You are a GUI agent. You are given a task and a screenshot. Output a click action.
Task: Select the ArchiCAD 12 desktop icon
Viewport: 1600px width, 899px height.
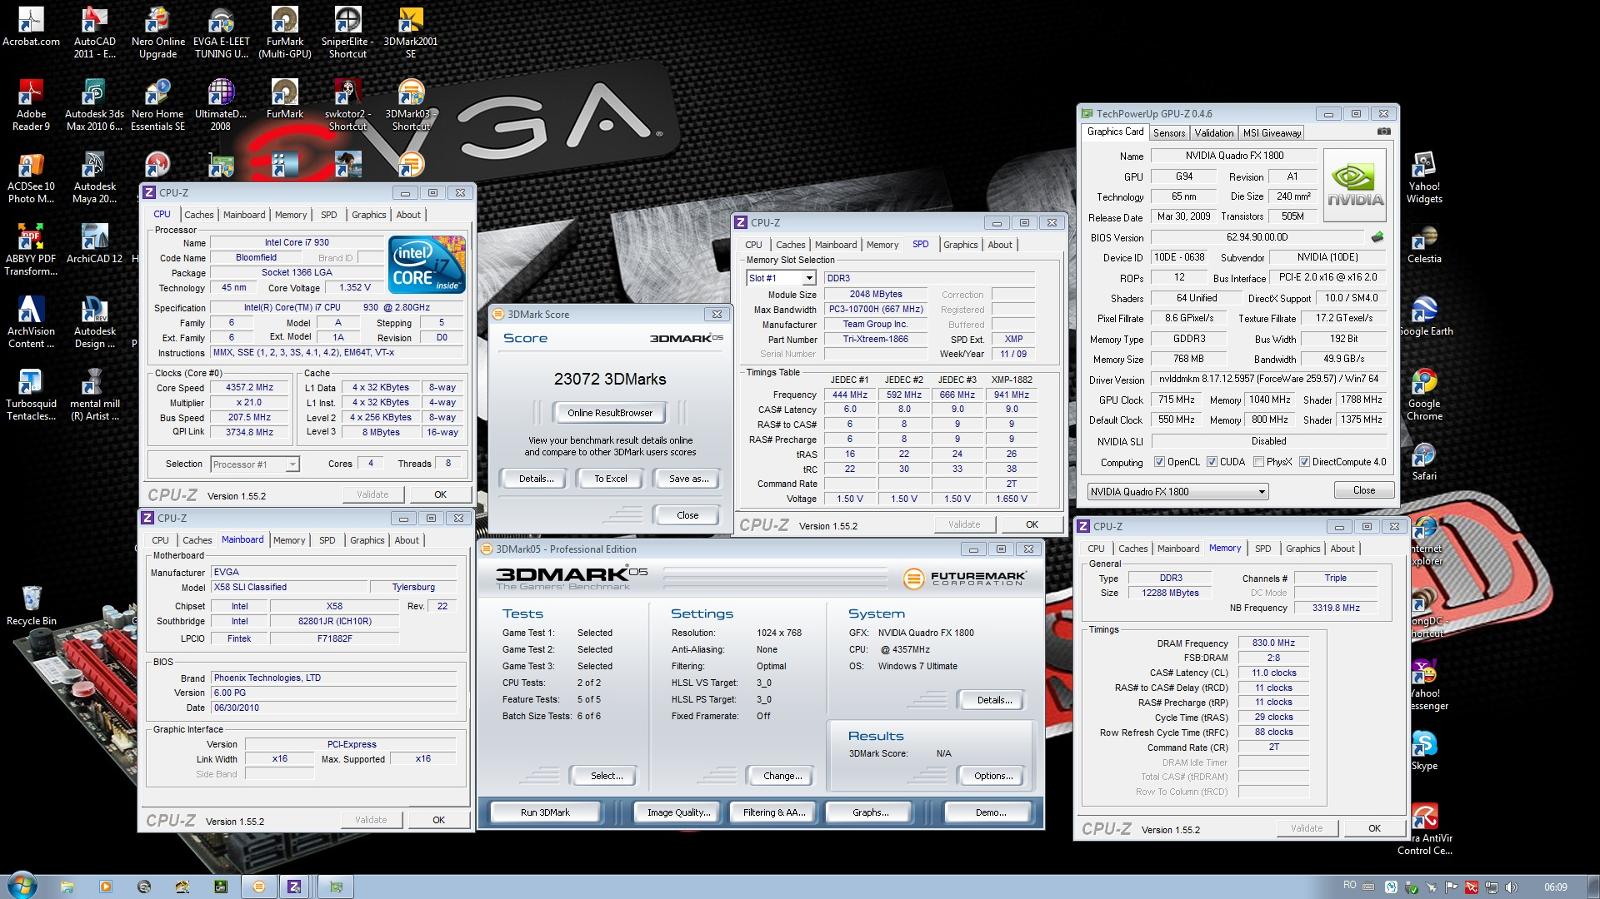pos(95,244)
